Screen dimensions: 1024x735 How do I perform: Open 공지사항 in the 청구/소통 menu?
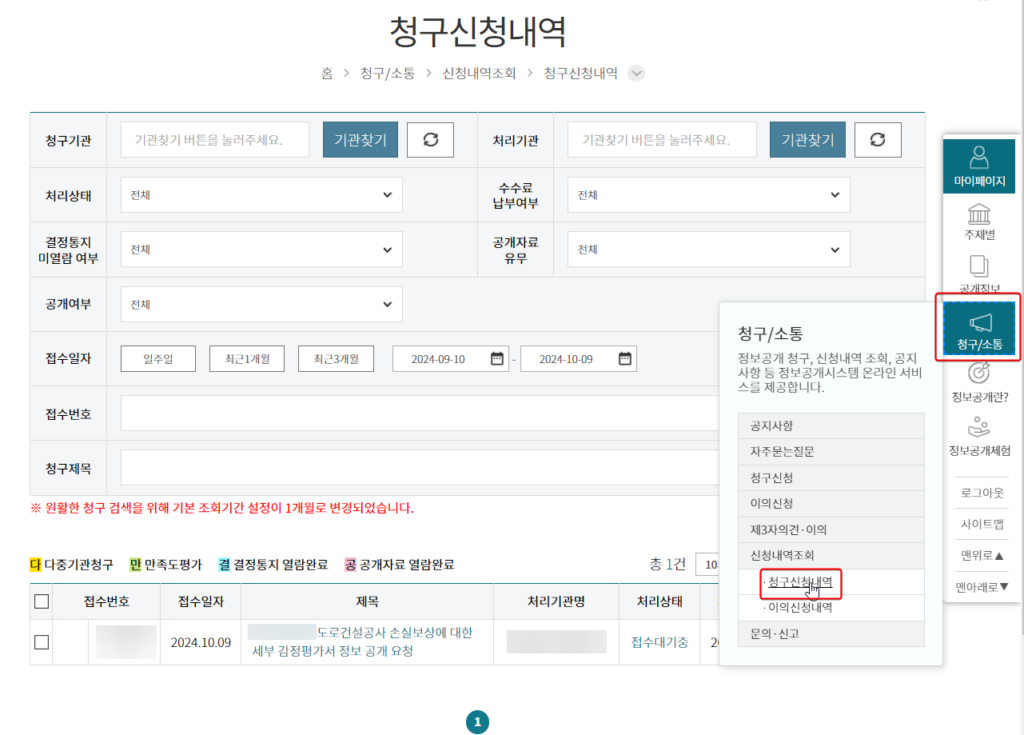click(x=831, y=426)
